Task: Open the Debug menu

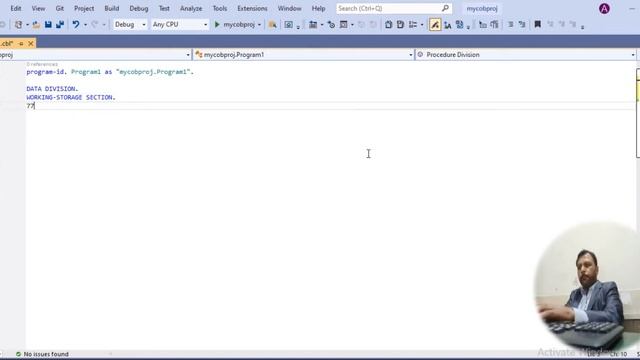Action: pyautogui.click(x=139, y=9)
